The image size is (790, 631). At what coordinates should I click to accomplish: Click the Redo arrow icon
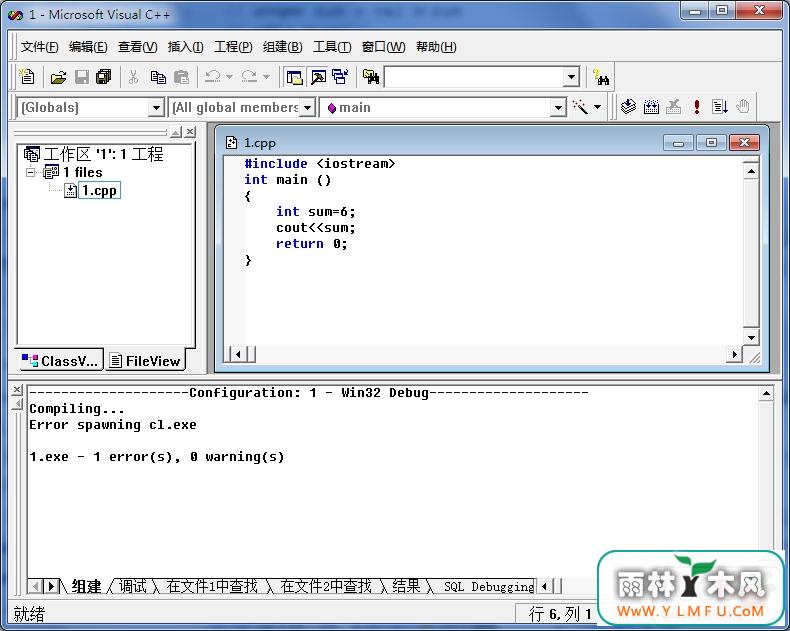coord(249,77)
